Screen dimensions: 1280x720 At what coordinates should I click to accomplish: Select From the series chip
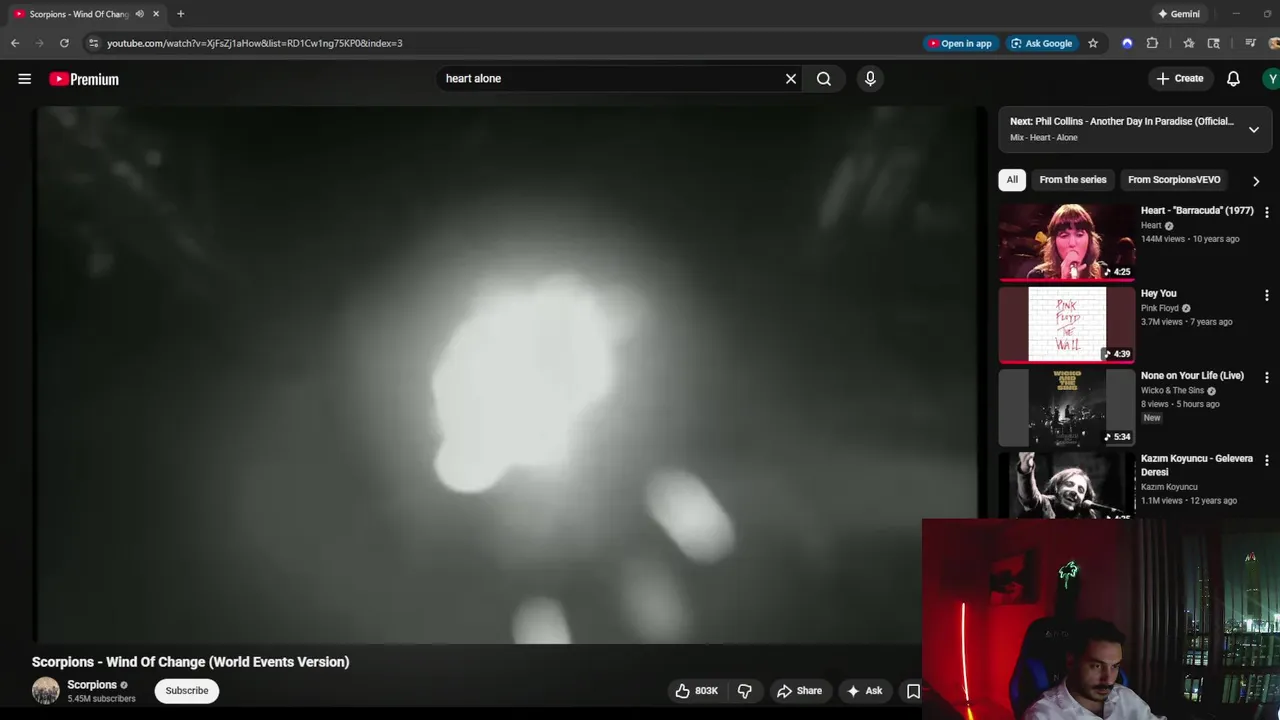1073,180
